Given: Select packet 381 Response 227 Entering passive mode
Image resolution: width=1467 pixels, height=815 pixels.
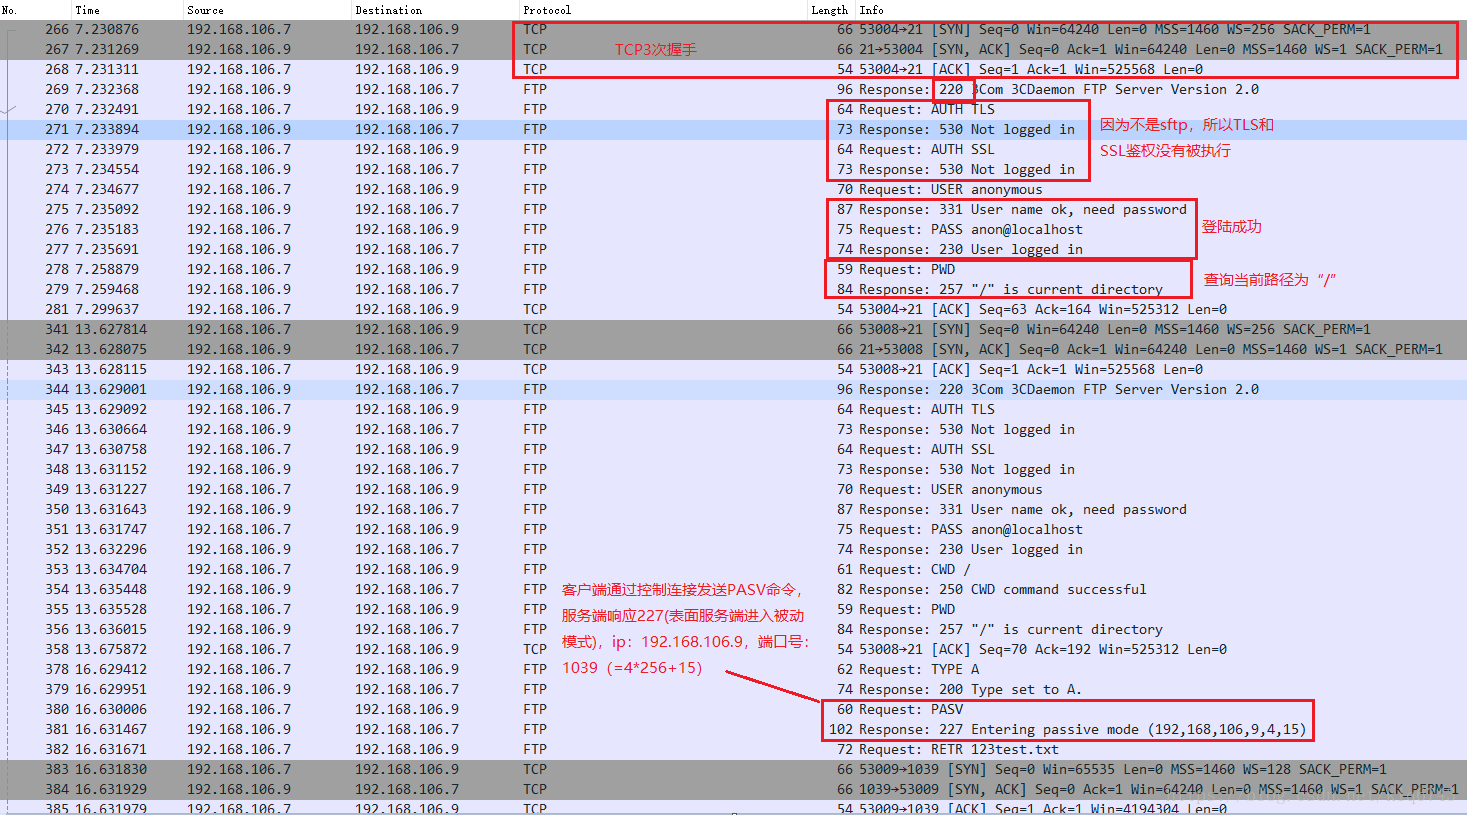Looking at the screenshot, I should [x=733, y=729].
